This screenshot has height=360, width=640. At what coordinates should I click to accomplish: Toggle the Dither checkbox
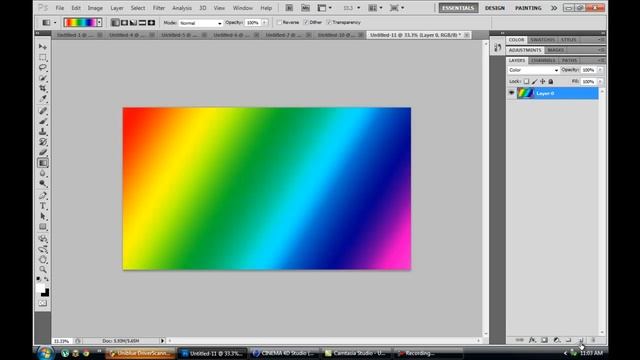click(306, 22)
